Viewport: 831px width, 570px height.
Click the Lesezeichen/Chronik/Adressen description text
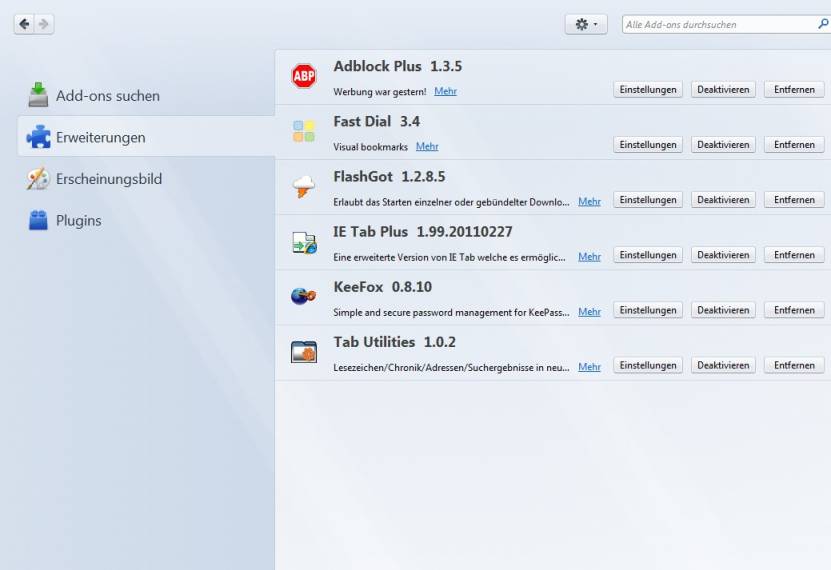coord(451,367)
